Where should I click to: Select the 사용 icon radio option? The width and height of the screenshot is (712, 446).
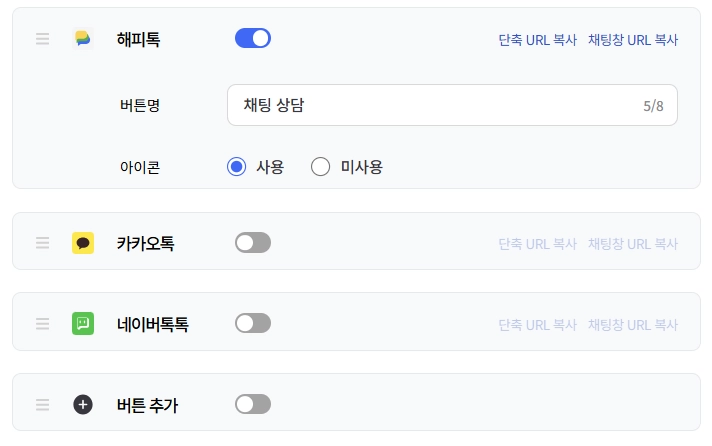pyautogui.click(x=237, y=167)
